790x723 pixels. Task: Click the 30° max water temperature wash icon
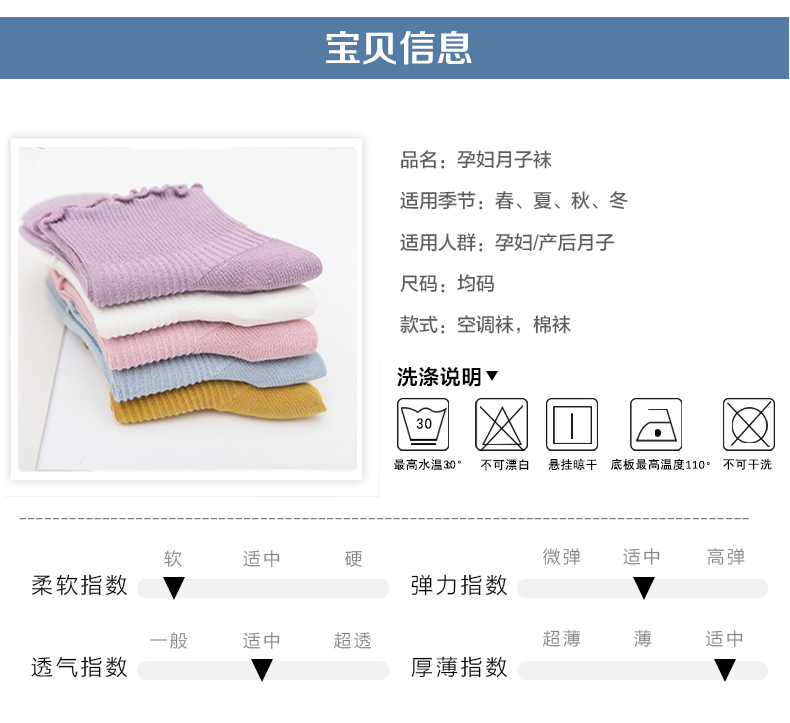coord(423,425)
